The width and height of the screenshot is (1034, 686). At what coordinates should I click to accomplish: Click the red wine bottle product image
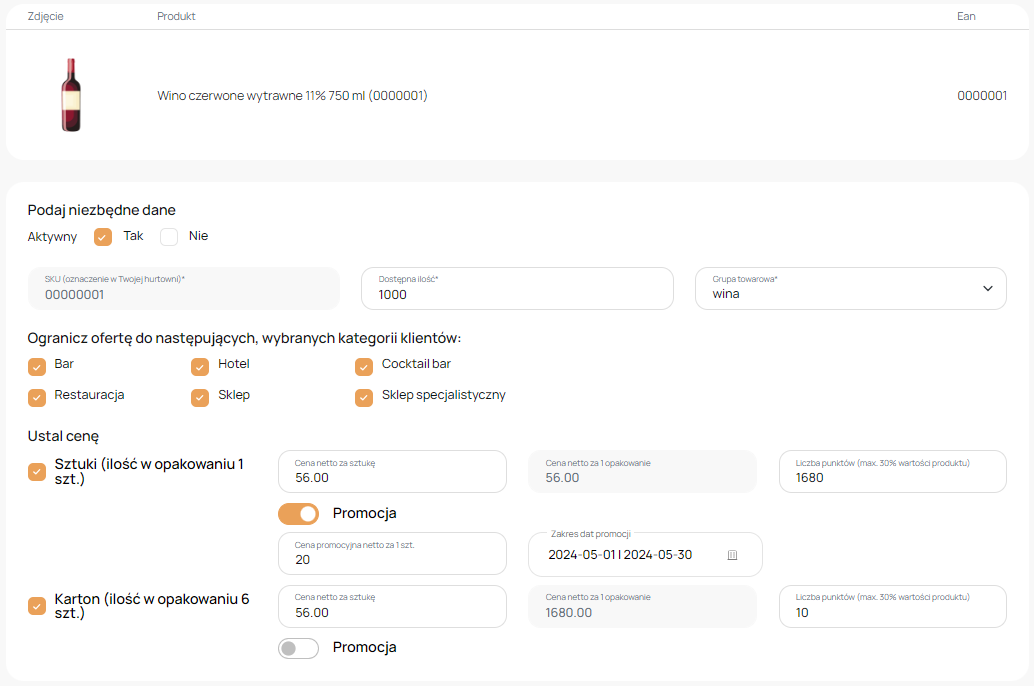[71, 95]
